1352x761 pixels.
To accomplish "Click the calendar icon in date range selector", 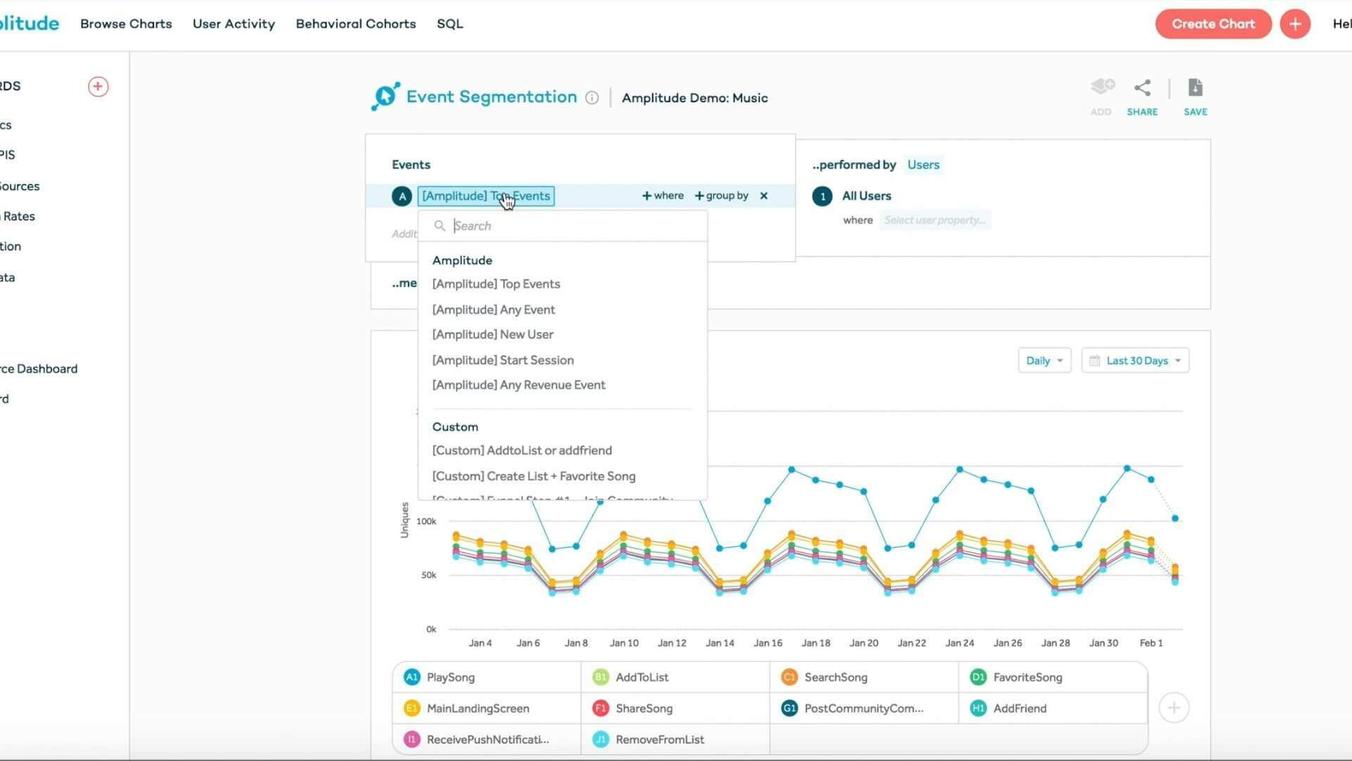I will (x=1095, y=361).
